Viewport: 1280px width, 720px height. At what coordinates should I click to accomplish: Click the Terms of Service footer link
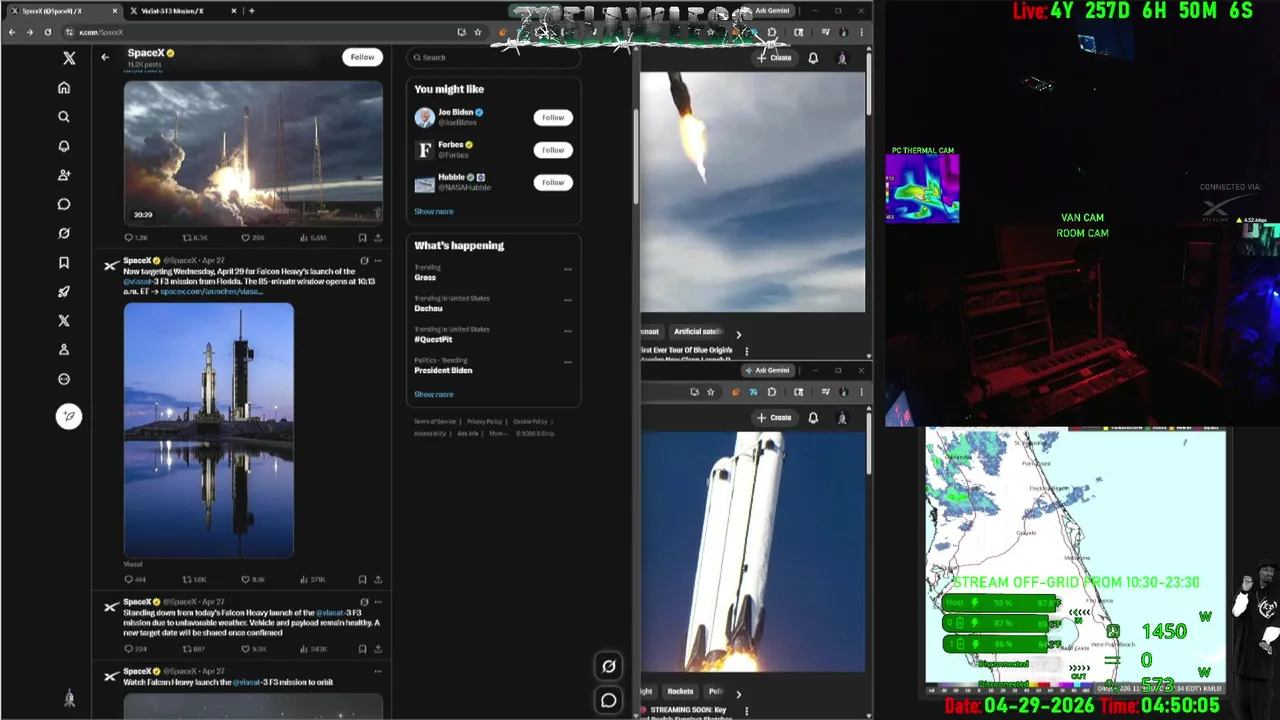(x=435, y=422)
